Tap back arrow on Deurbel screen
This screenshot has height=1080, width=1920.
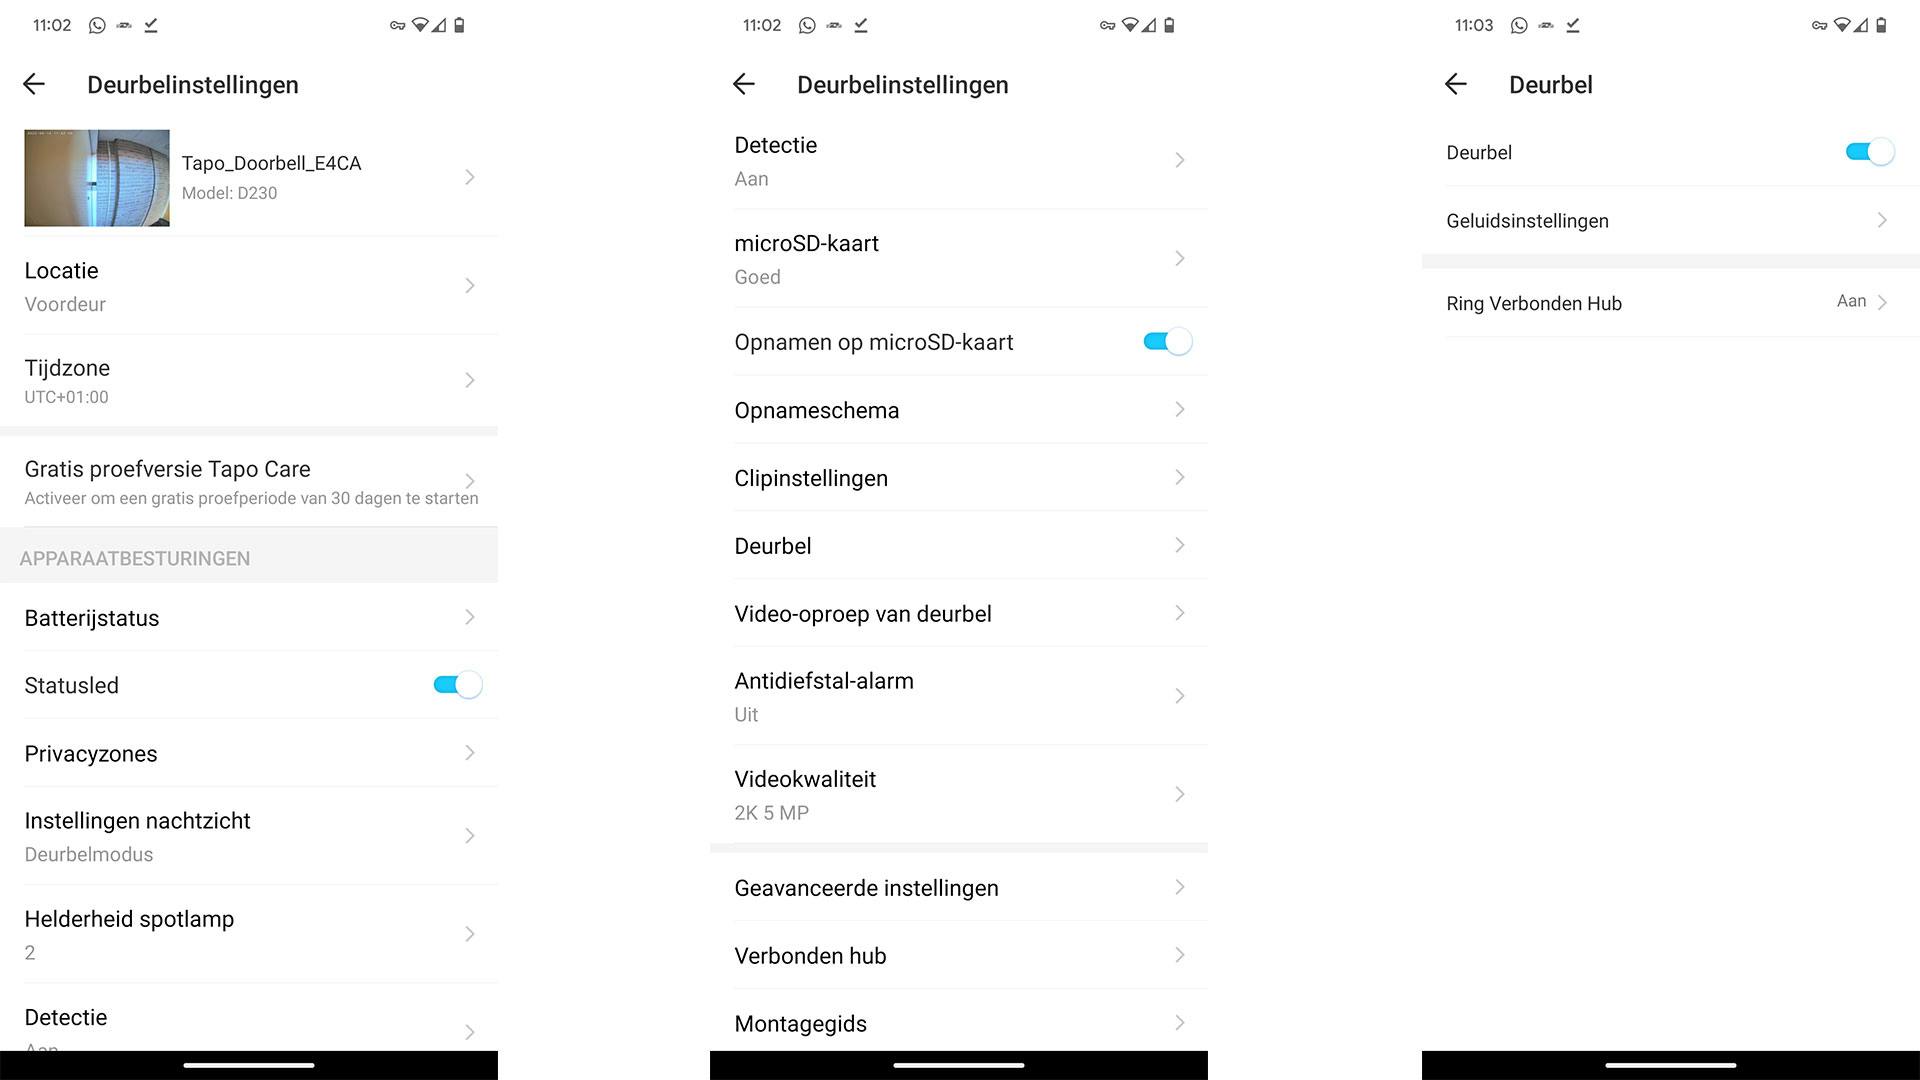pos(1456,85)
